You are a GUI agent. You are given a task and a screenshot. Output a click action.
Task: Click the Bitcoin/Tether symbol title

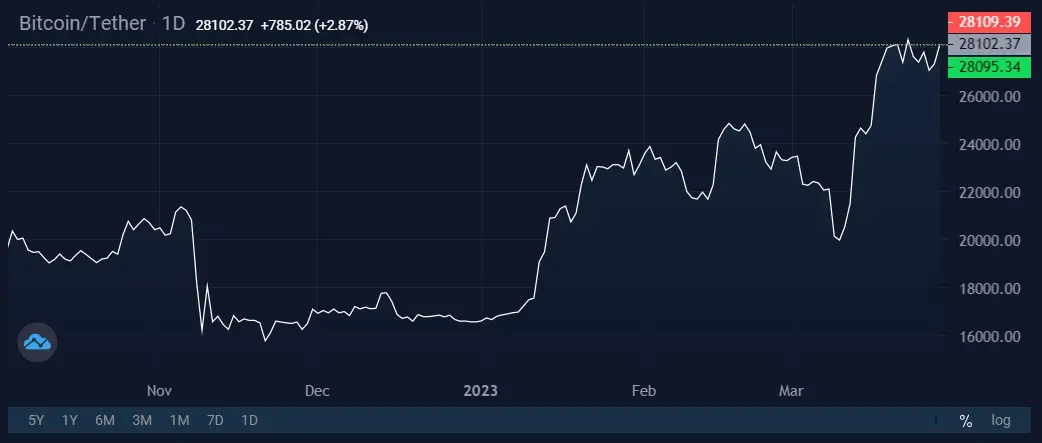coord(82,23)
